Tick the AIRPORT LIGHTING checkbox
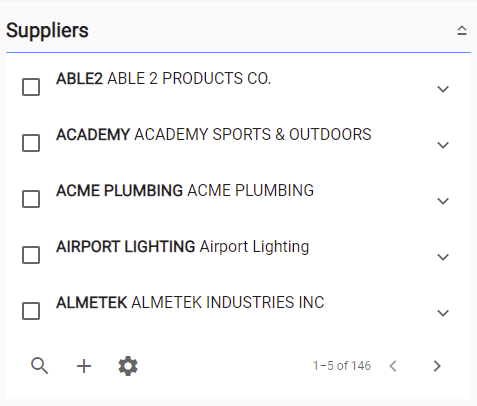477x406 pixels. point(31,255)
